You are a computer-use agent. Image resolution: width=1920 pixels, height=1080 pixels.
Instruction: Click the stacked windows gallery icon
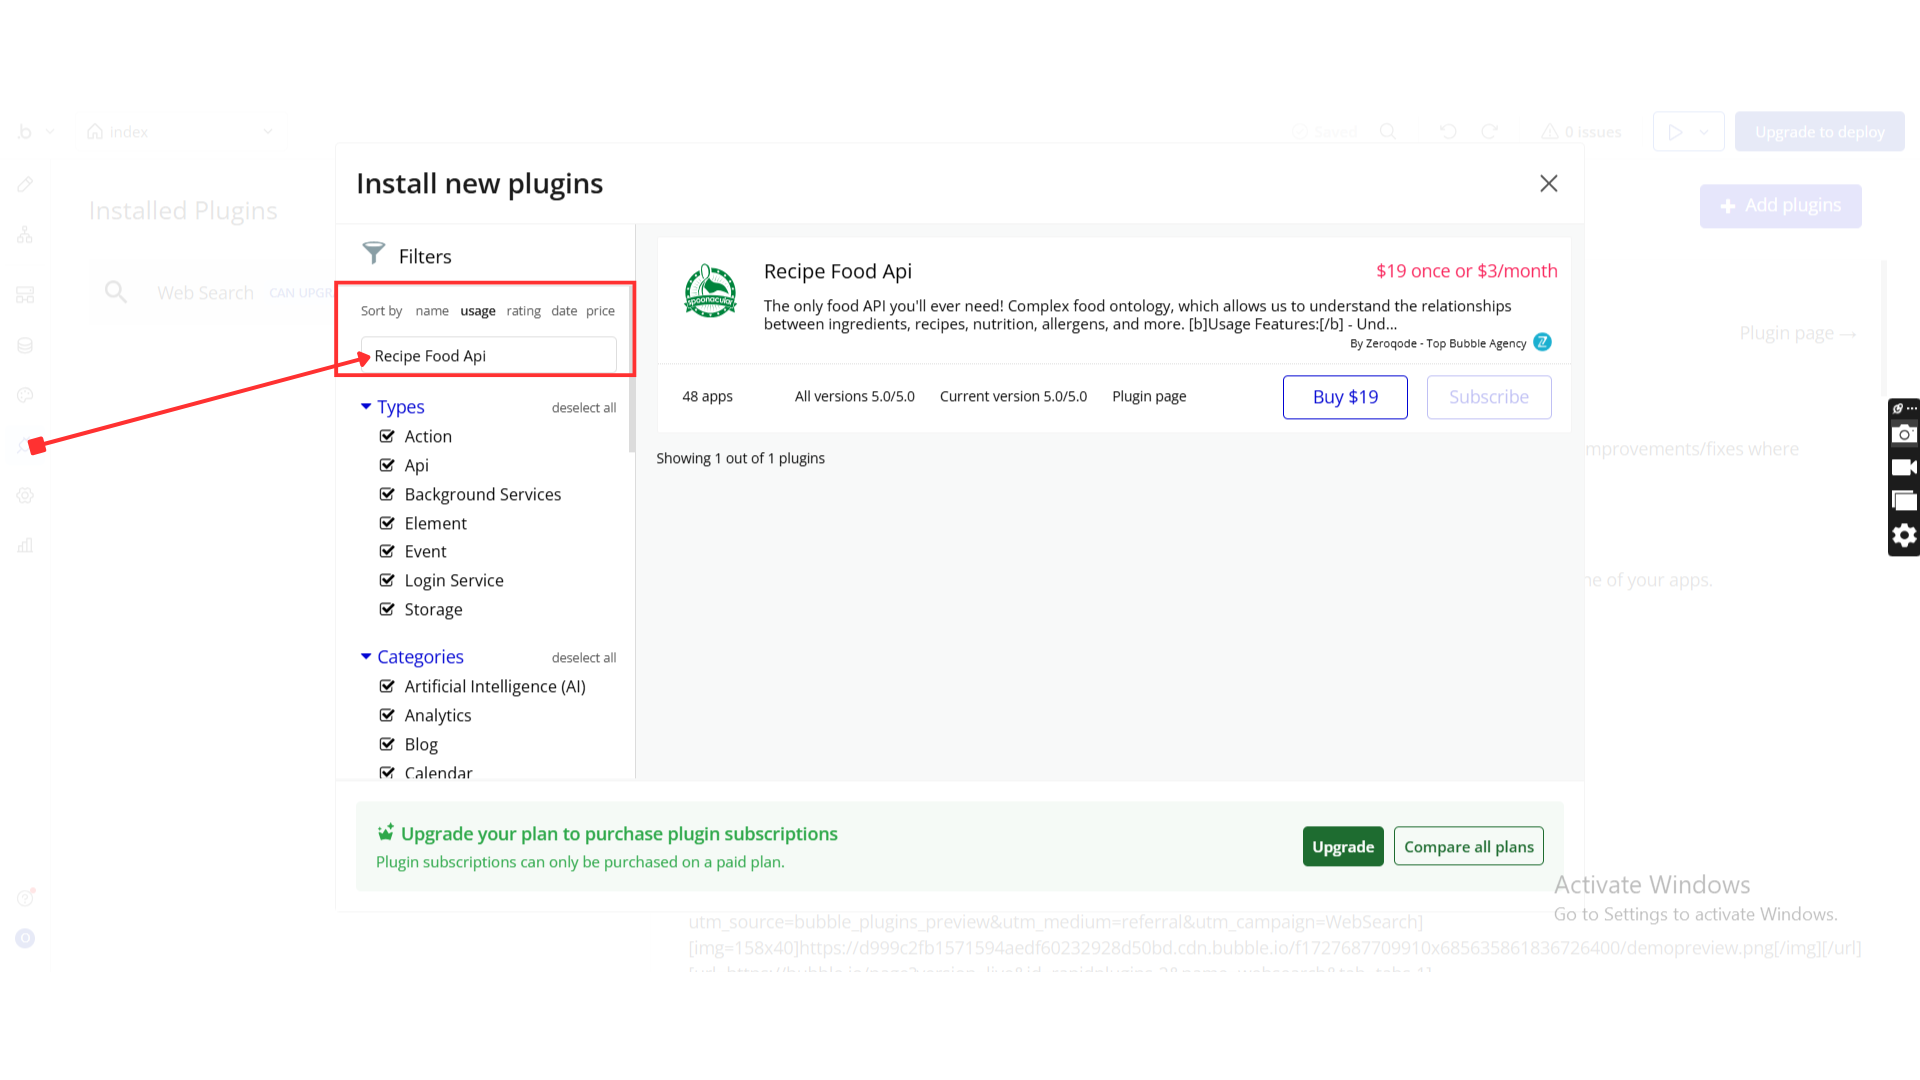(x=1904, y=501)
